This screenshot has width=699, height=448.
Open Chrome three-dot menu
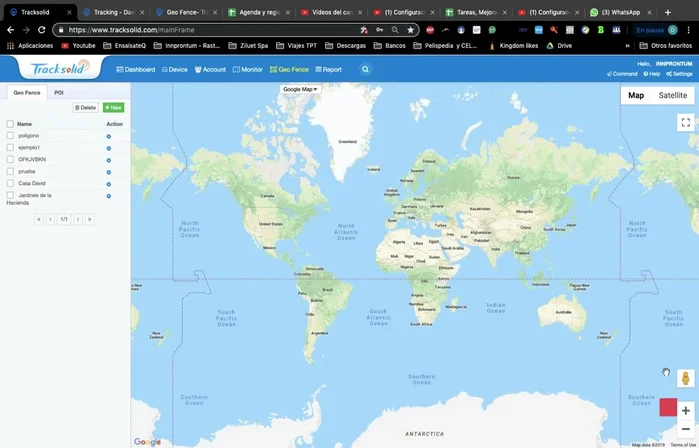click(x=689, y=30)
